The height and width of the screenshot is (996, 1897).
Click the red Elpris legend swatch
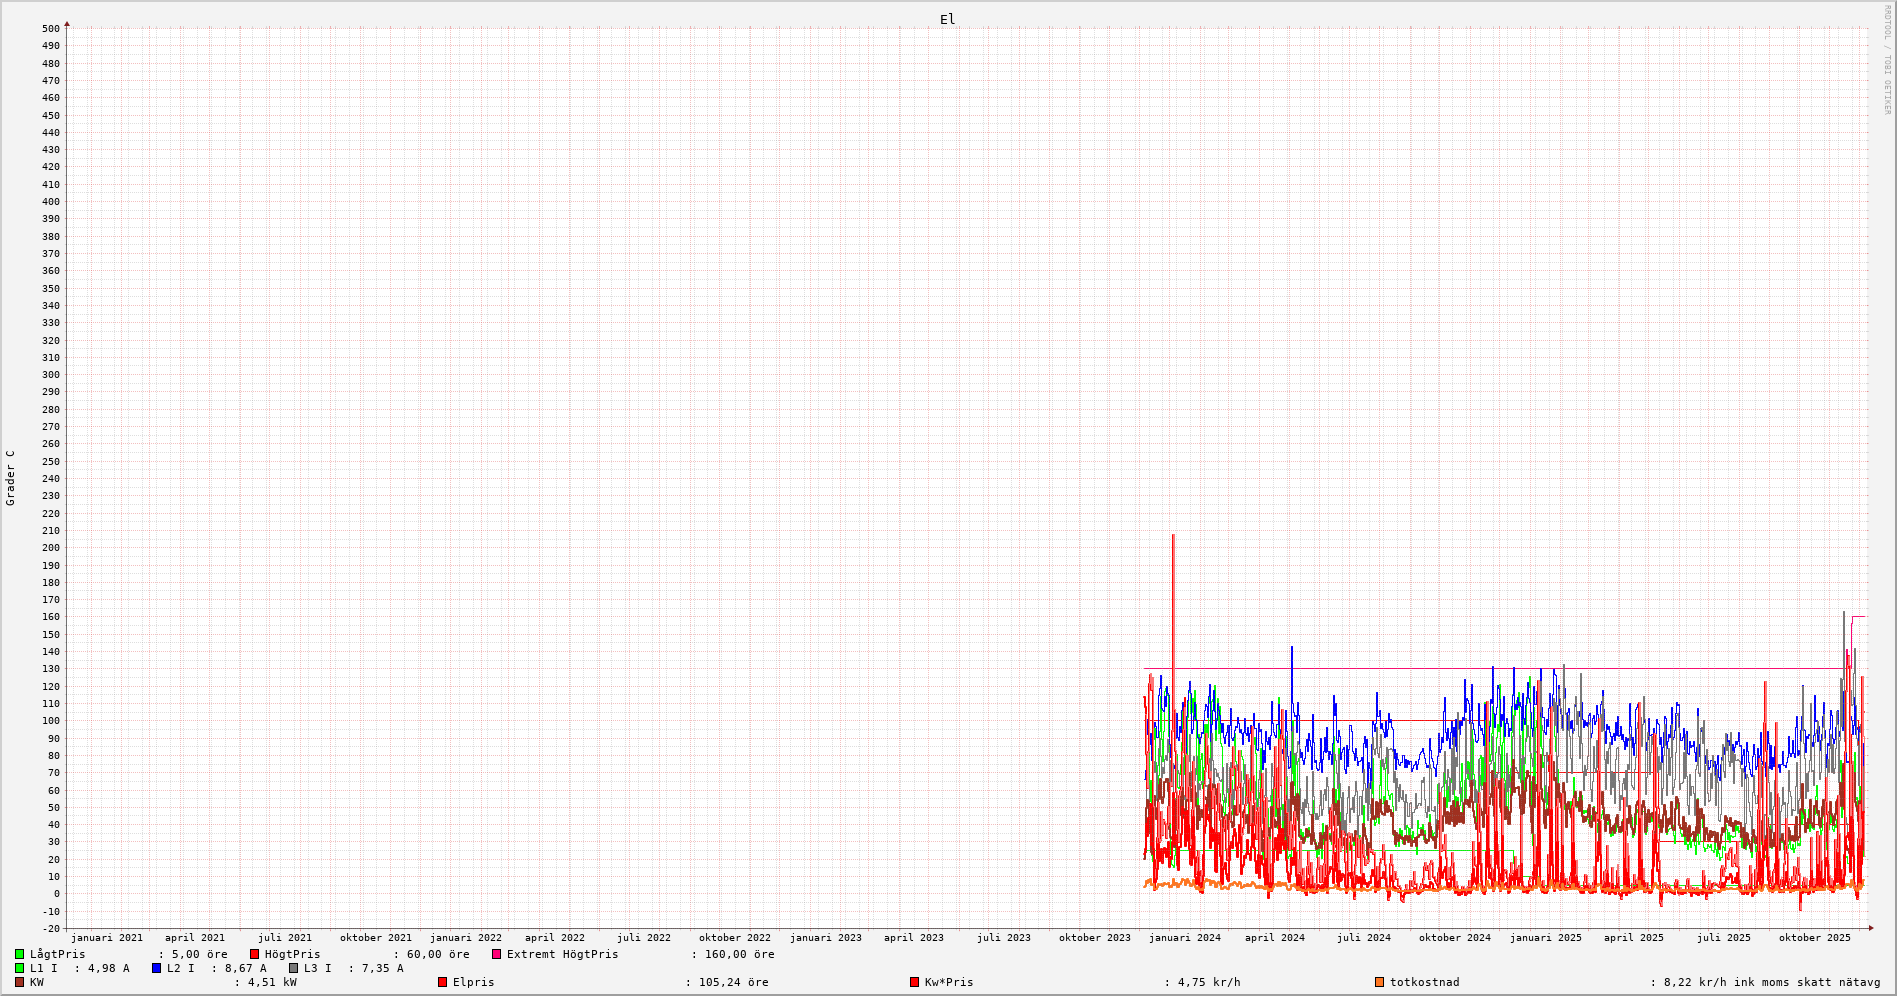442,982
